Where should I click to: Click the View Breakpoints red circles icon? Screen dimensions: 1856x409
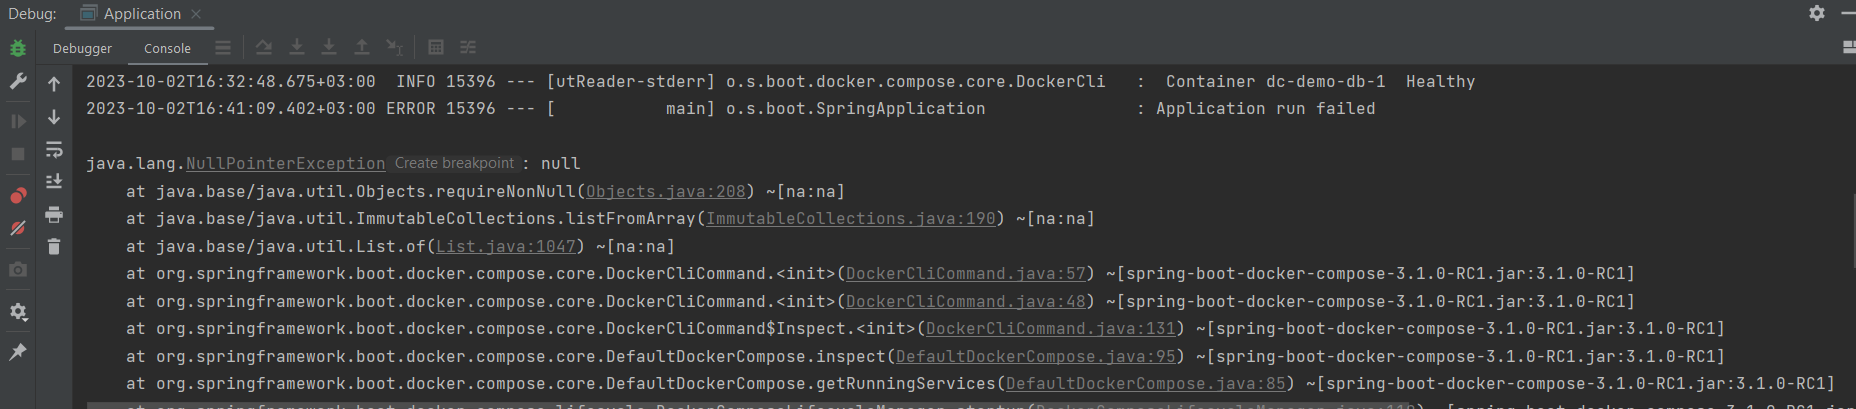pyautogui.click(x=18, y=195)
